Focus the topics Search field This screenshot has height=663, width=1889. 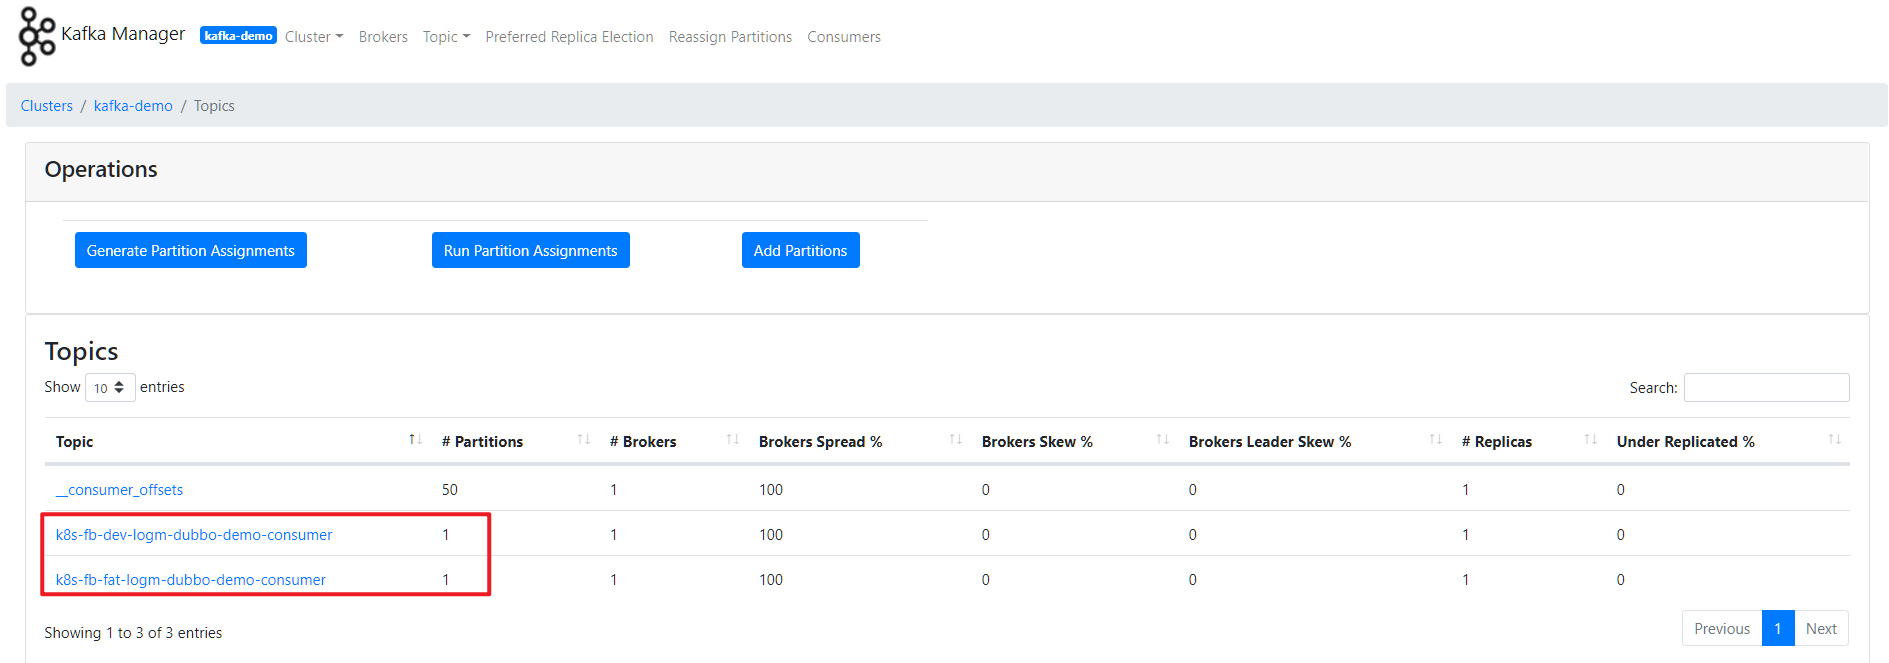click(x=1766, y=388)
